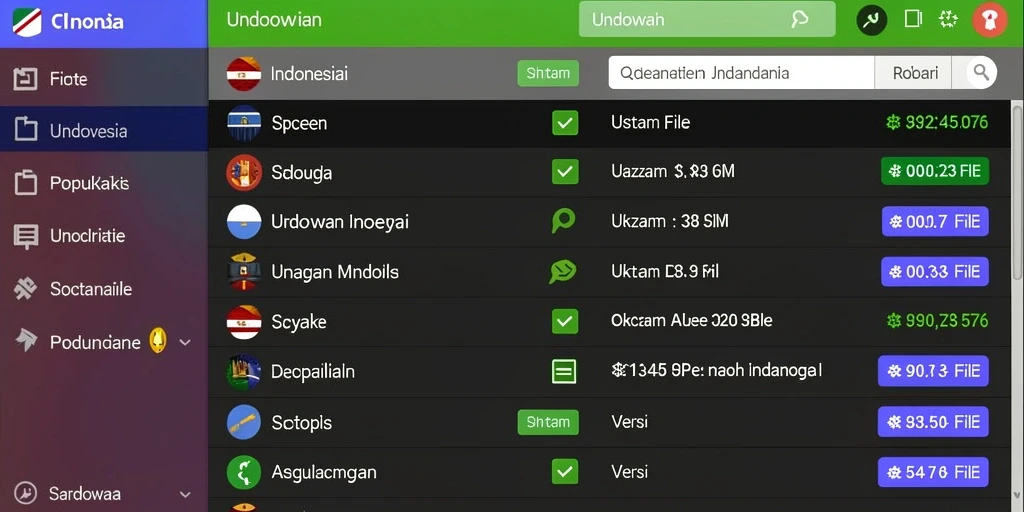Open Unoclriatie in the sidebar

point(104,236)
